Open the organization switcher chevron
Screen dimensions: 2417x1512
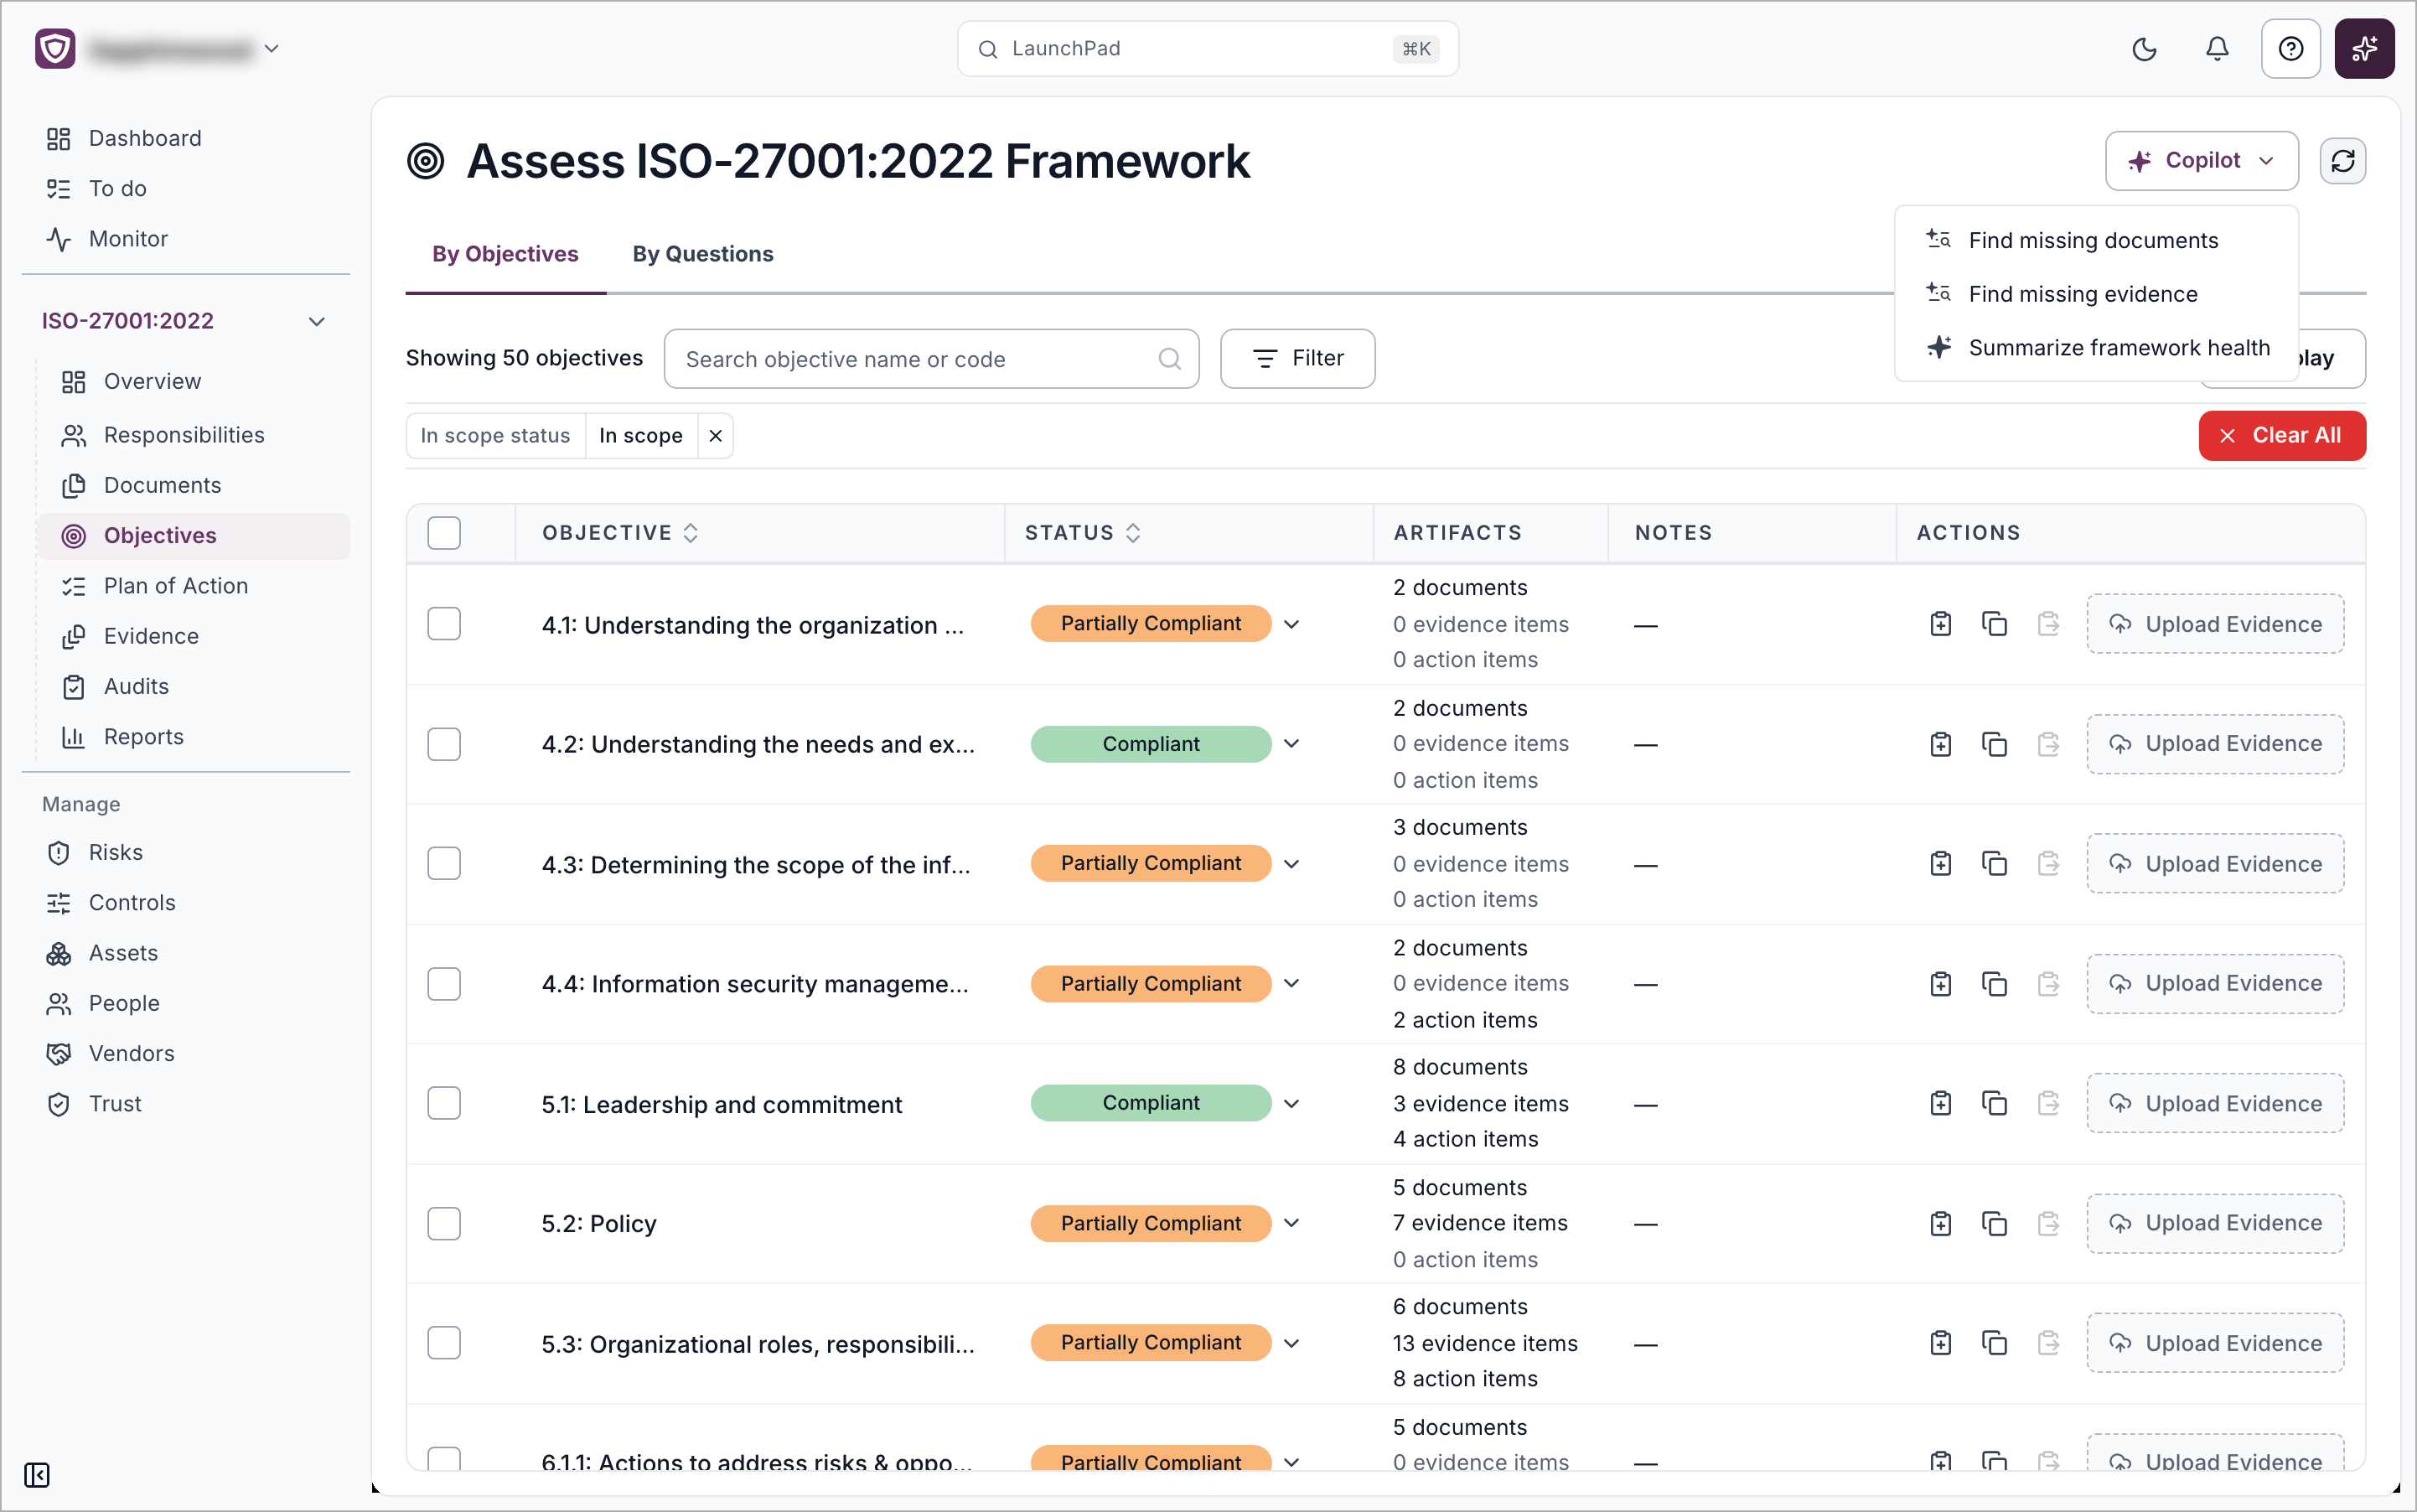[271, 48]
